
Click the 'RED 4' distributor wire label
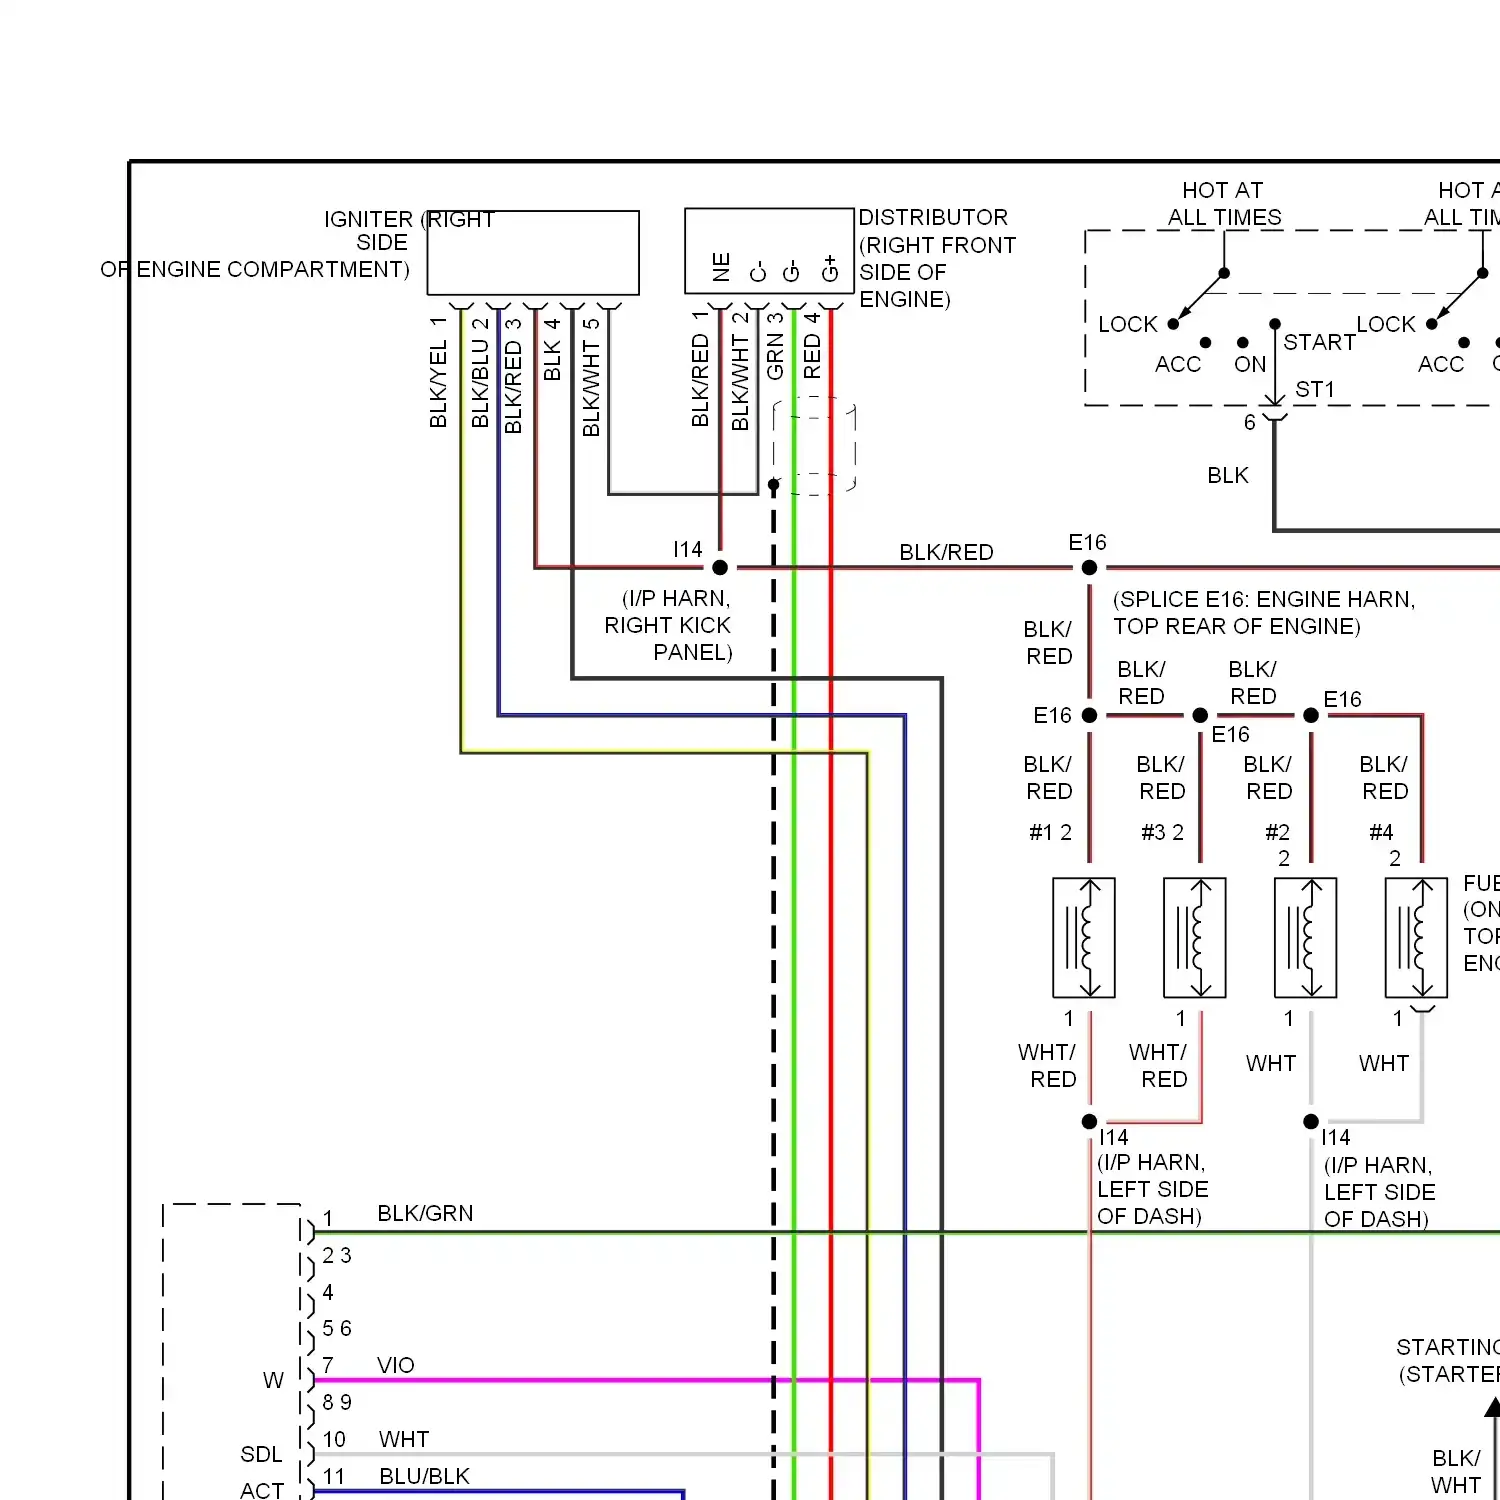(x=812, y=345)
